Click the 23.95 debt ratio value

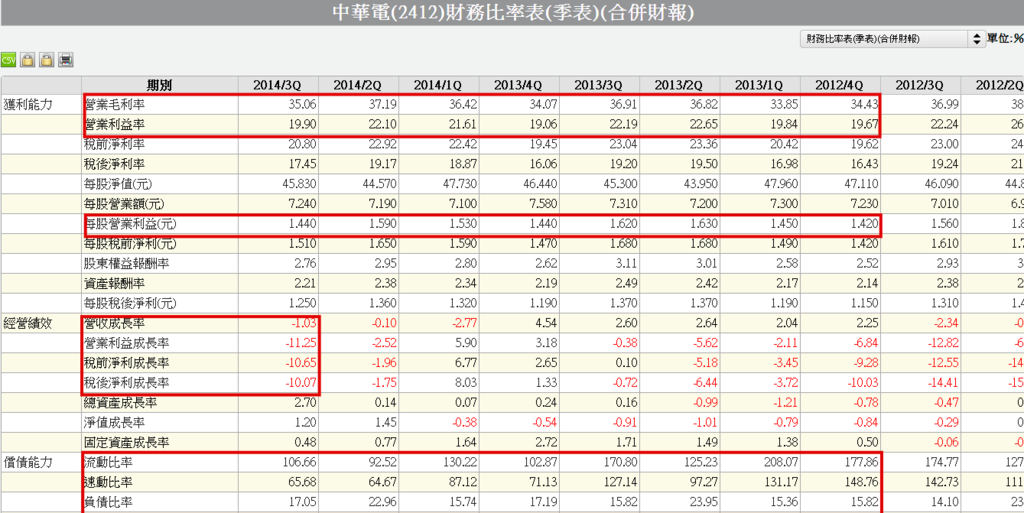click(702, 503)
